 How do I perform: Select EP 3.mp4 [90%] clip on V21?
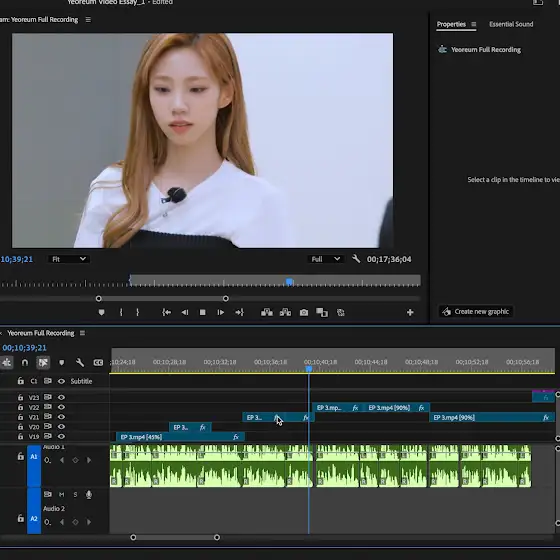point(492,417)
